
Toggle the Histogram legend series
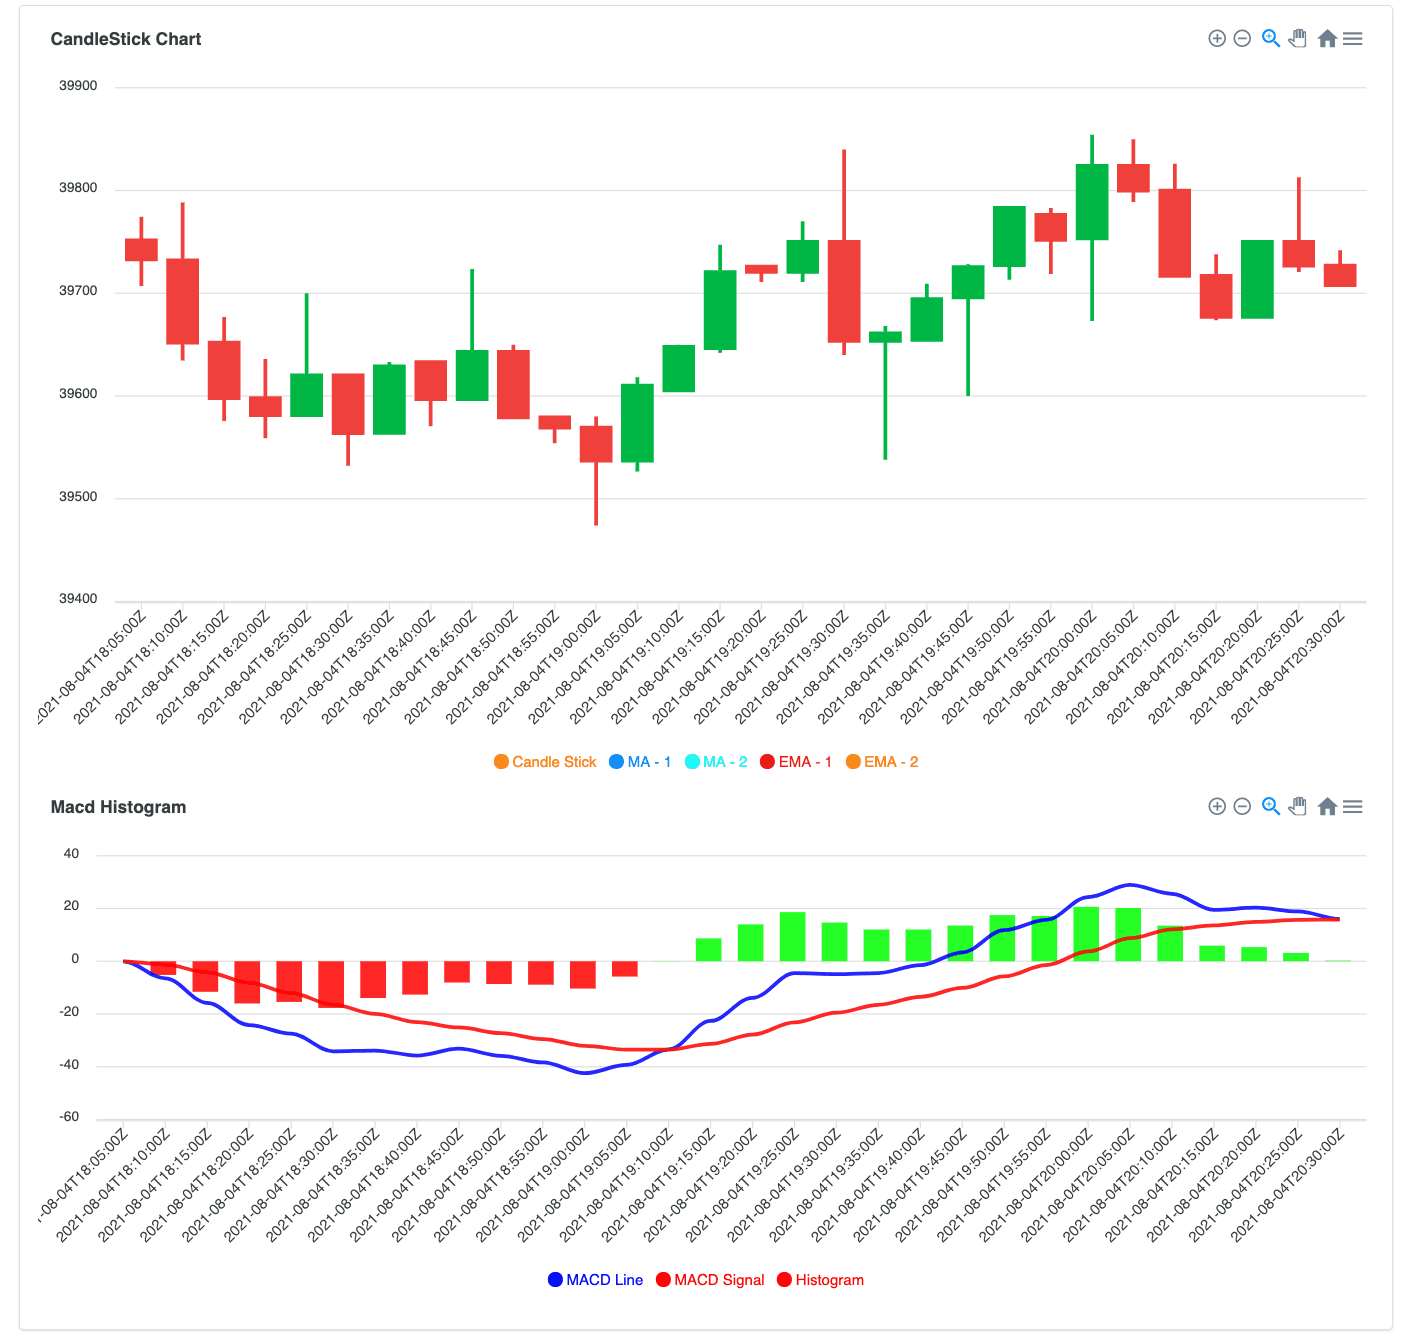click(820, 1280)
